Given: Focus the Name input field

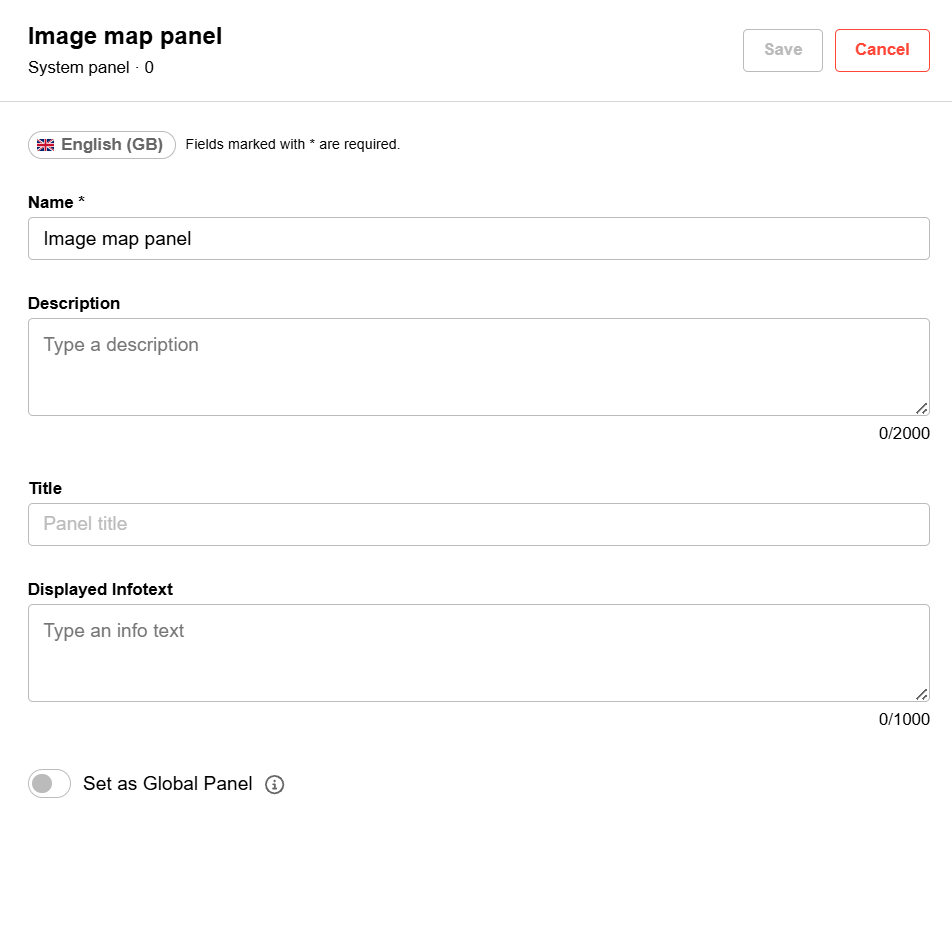Looking at the screenshot, I should pyautogui.click(x=478, y=239).
